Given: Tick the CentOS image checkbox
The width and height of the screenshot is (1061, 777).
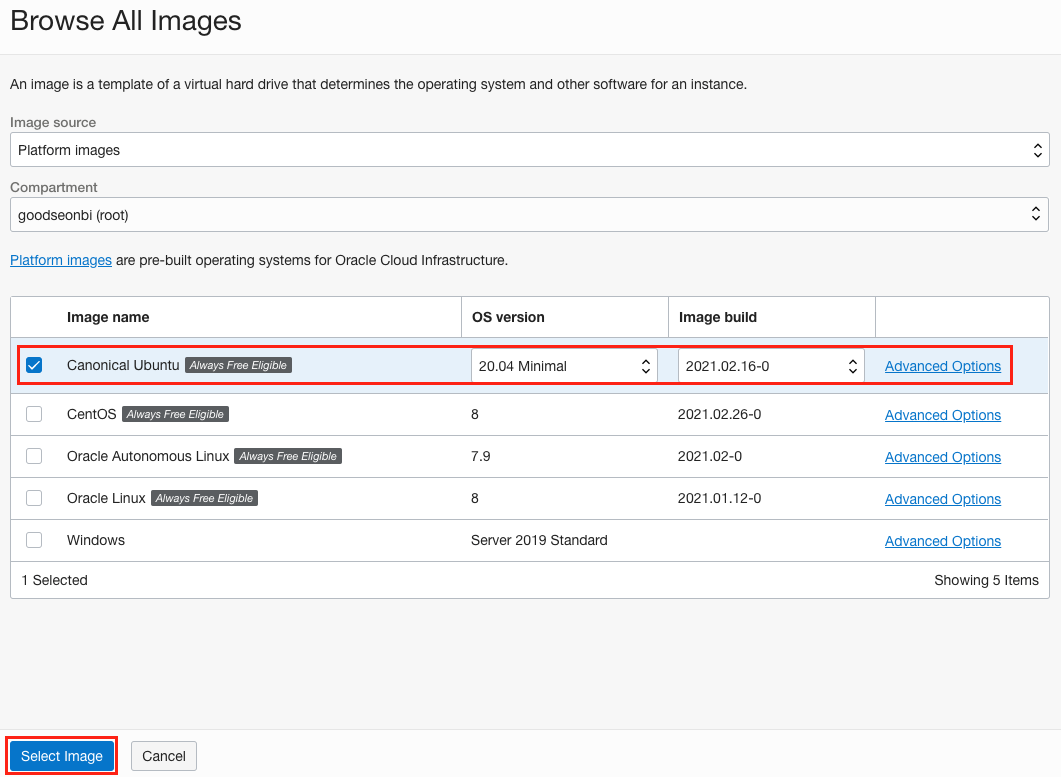Looking at the screenshot, I should (34, 414).
